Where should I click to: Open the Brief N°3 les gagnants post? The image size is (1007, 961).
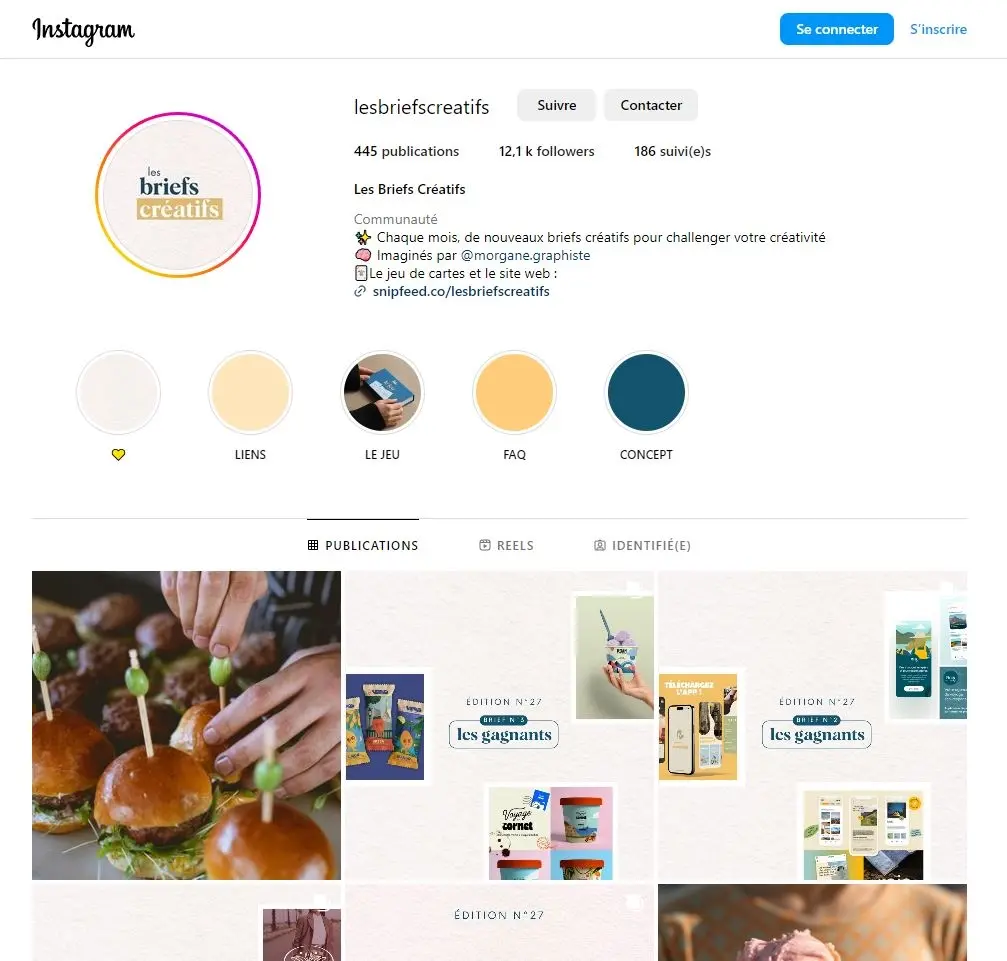coord(500,725)
